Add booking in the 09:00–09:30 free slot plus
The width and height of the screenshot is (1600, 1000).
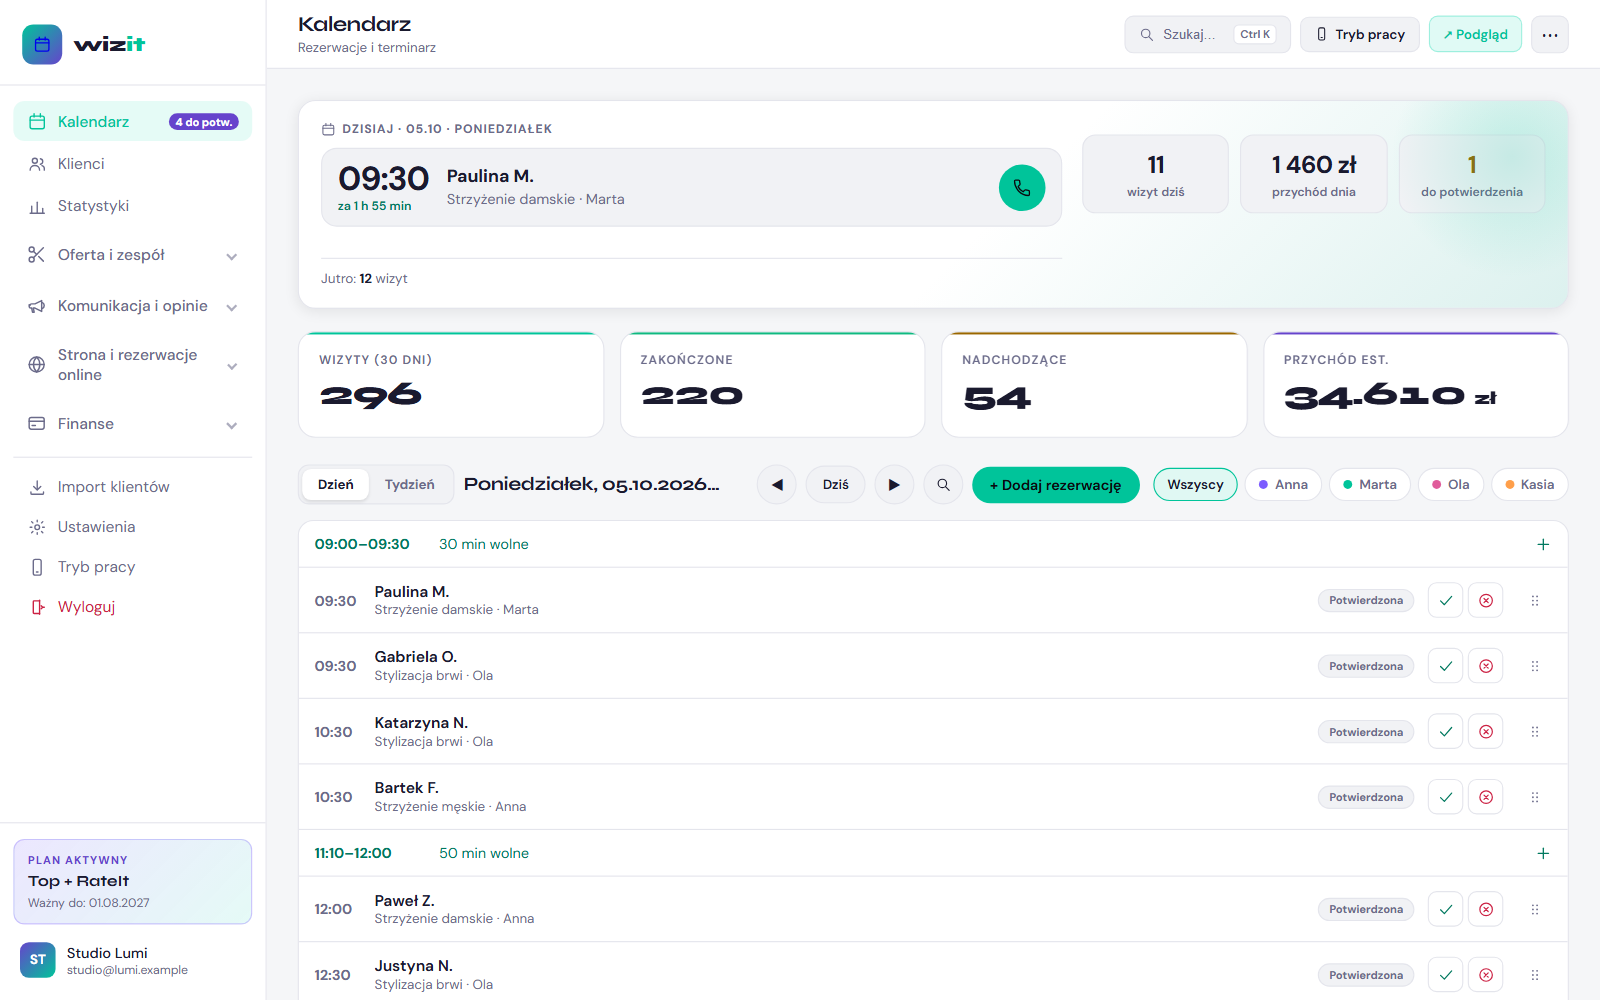[1543, 544]
